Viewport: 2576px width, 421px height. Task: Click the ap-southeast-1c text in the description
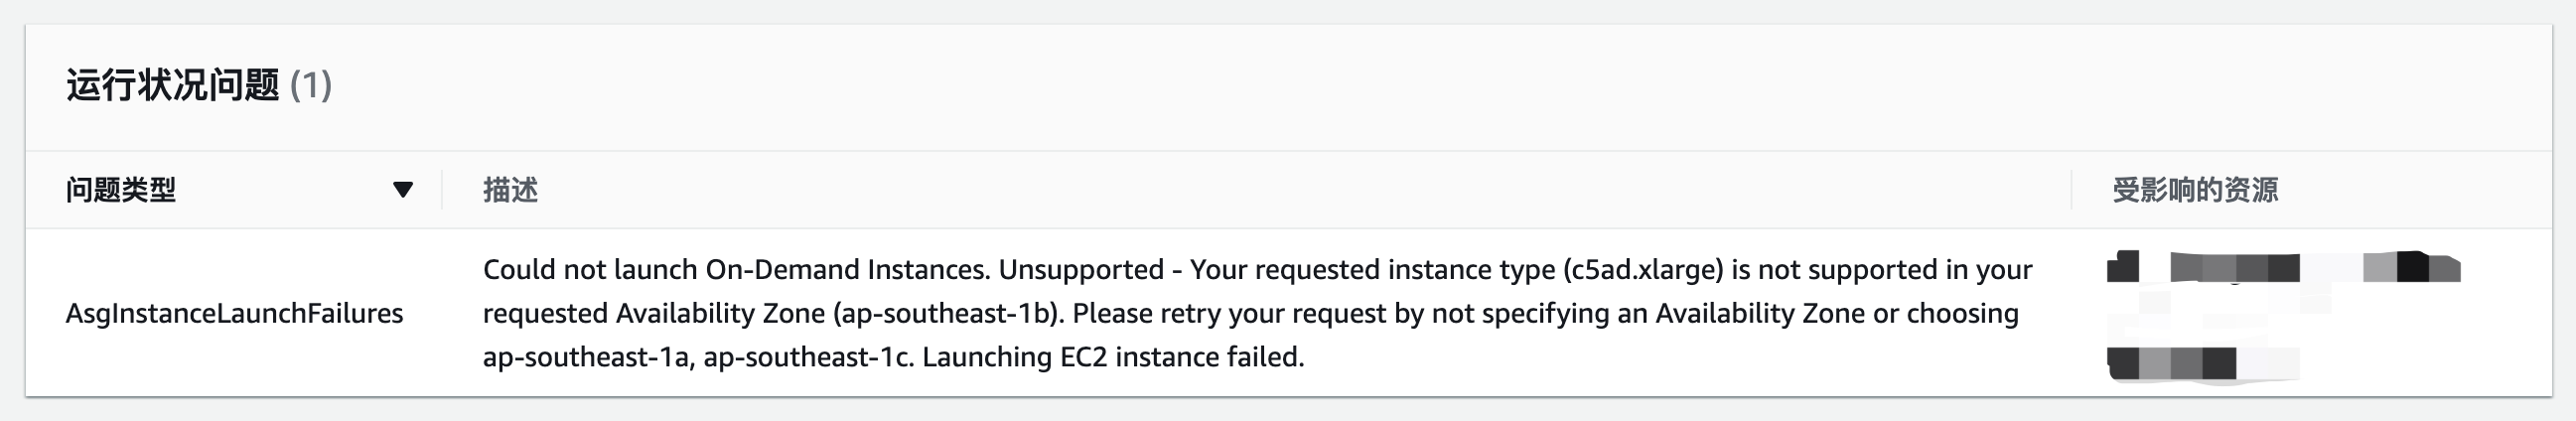tap(807, 357)
